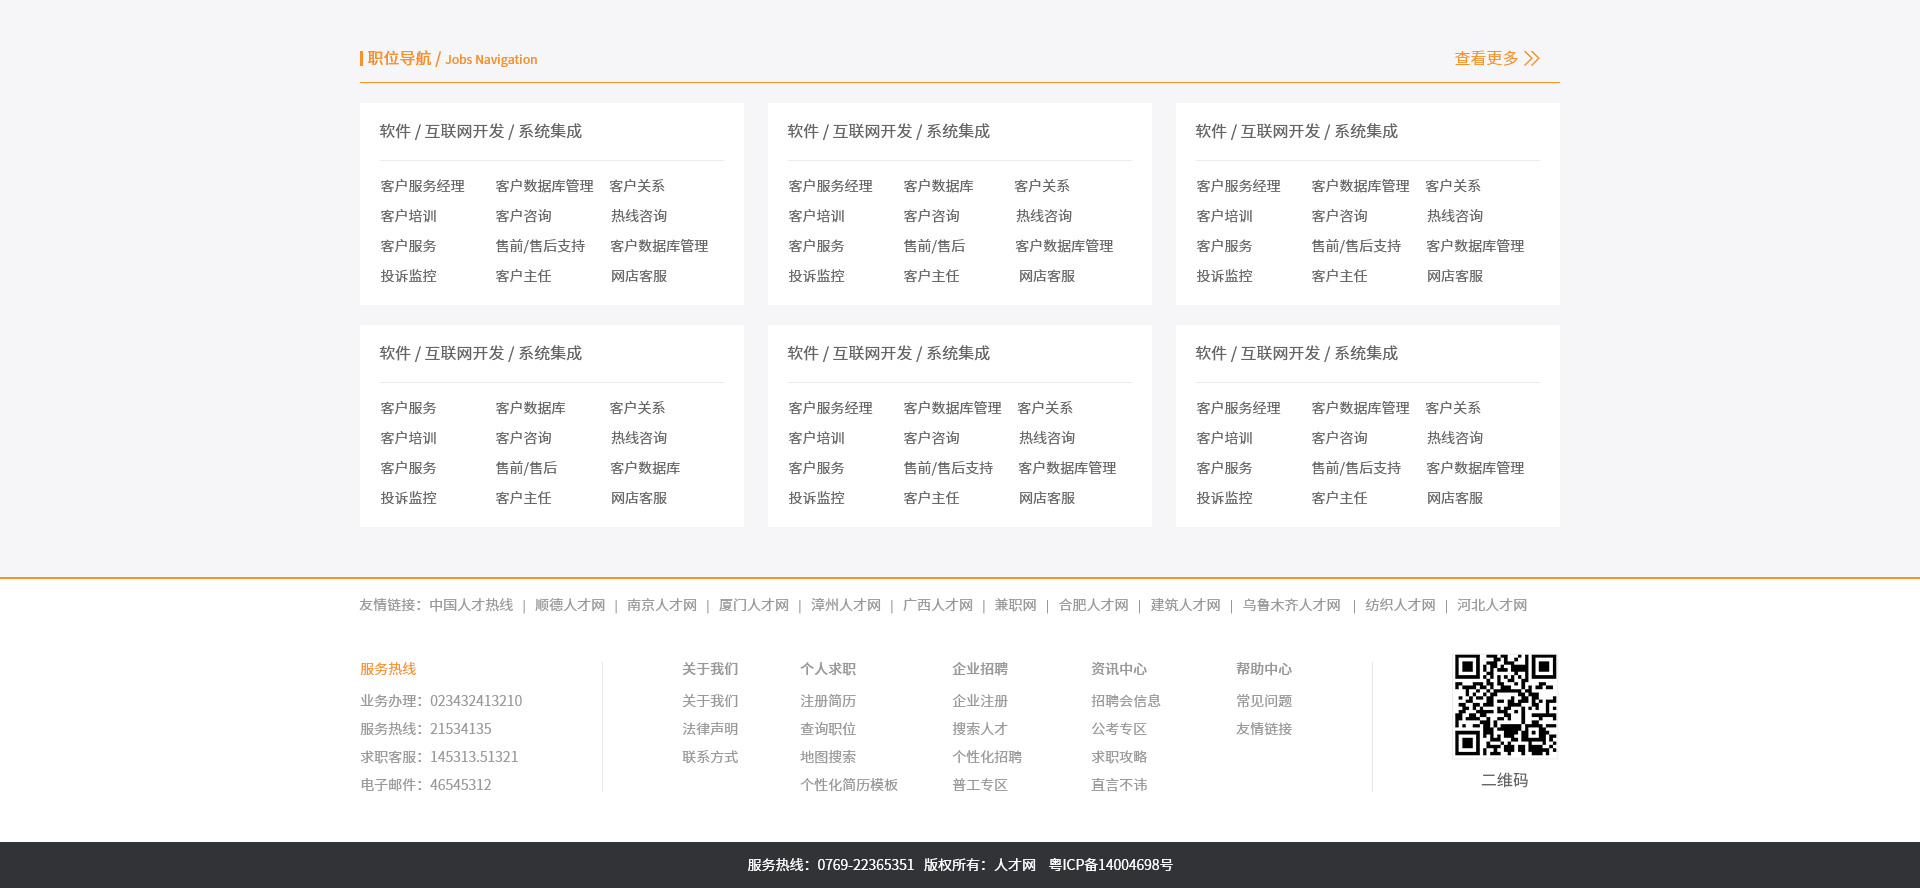Open the 乌鲁木齐人才网 link
Image resolution: width=1920 pixels, height=888 pixels.
click(x=1291, y=605)
